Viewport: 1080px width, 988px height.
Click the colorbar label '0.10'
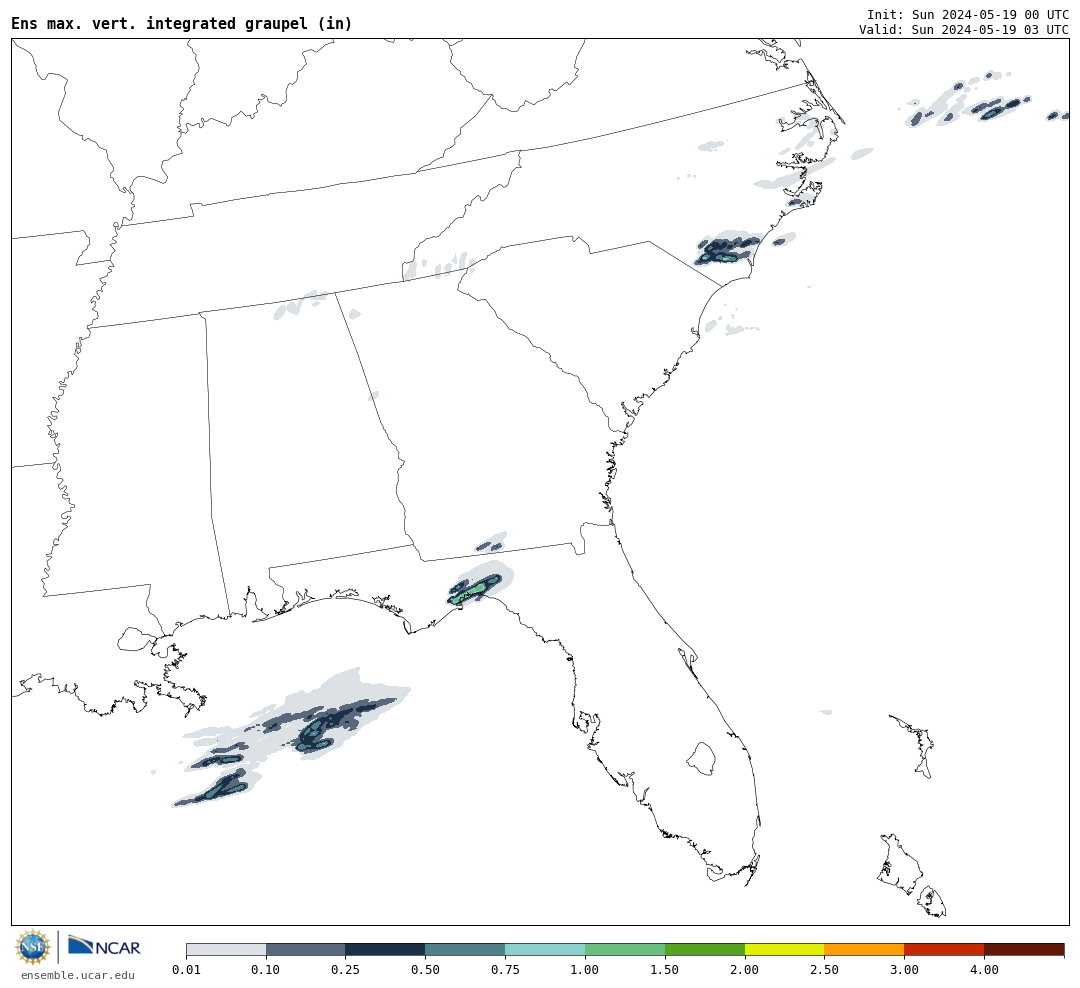pos(266,969)
